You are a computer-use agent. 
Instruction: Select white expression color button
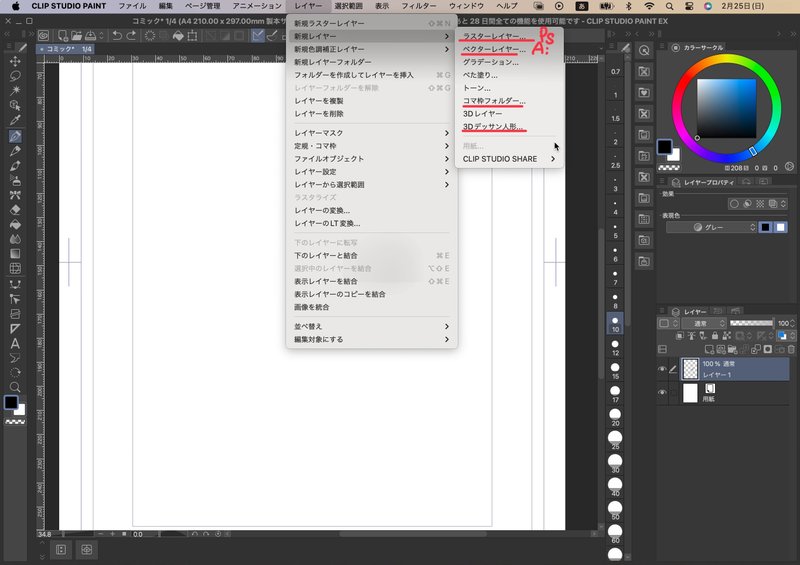[781, 227]
